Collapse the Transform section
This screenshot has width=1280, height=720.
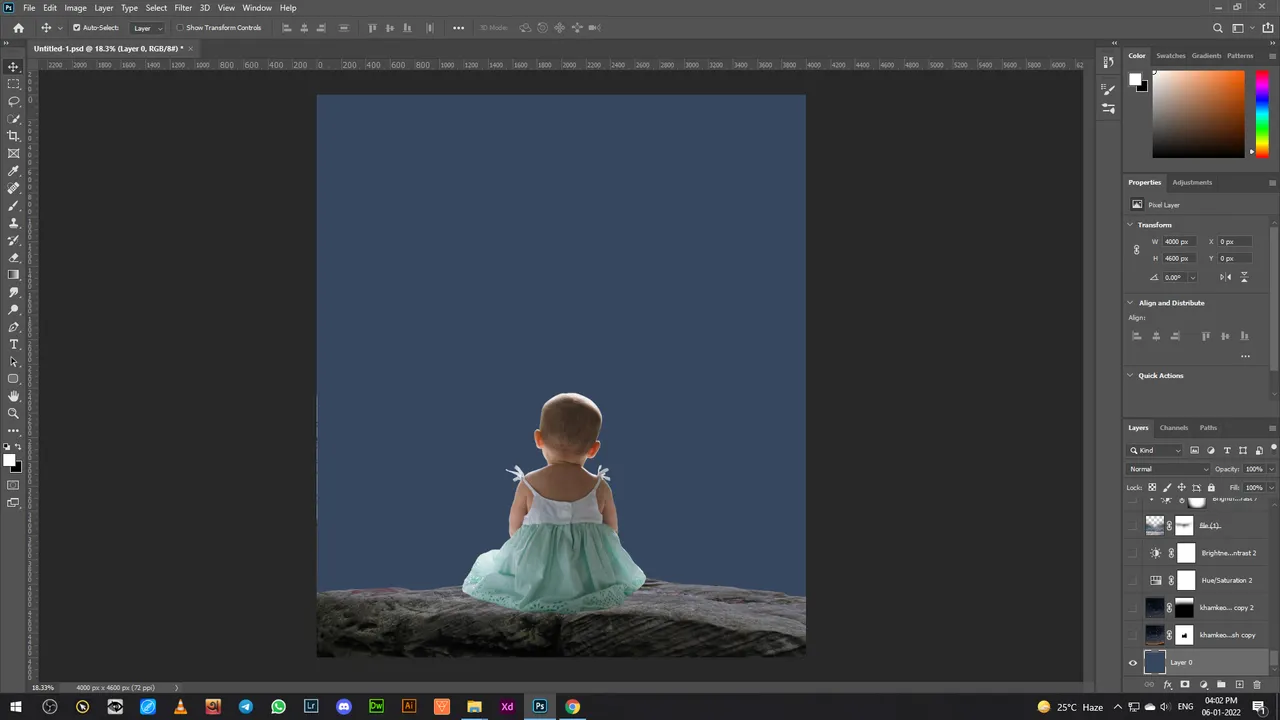point(1131,225)
